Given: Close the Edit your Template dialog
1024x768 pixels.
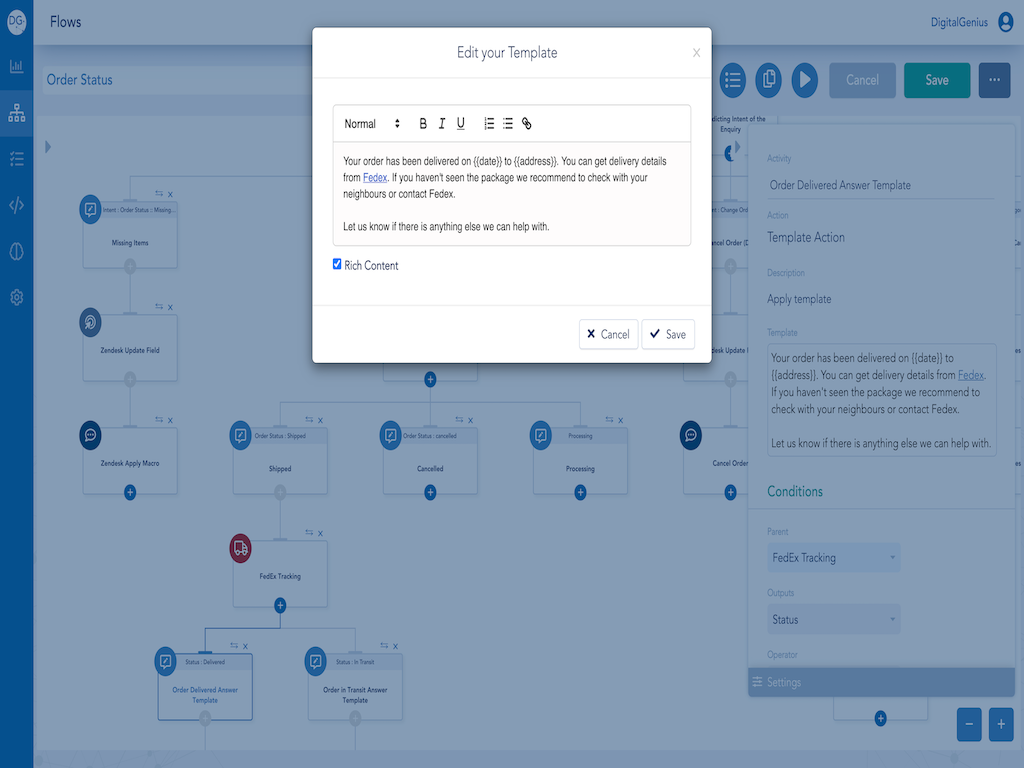Looking at the screenshot, I should 696,53.
